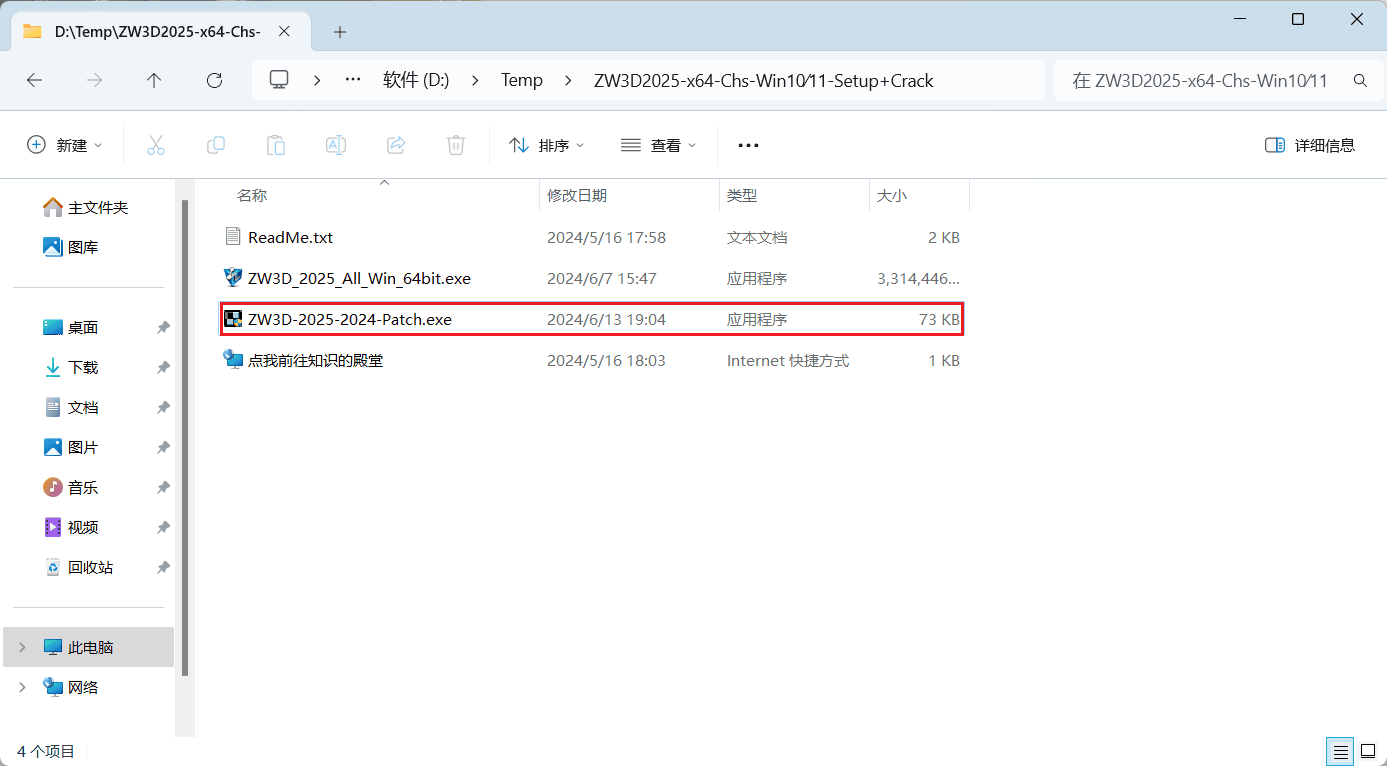The height and width of the screenshot is (766, 1387).
Task: Click Internet 快捷方式 type cell
Action: [x=788, y=360]
